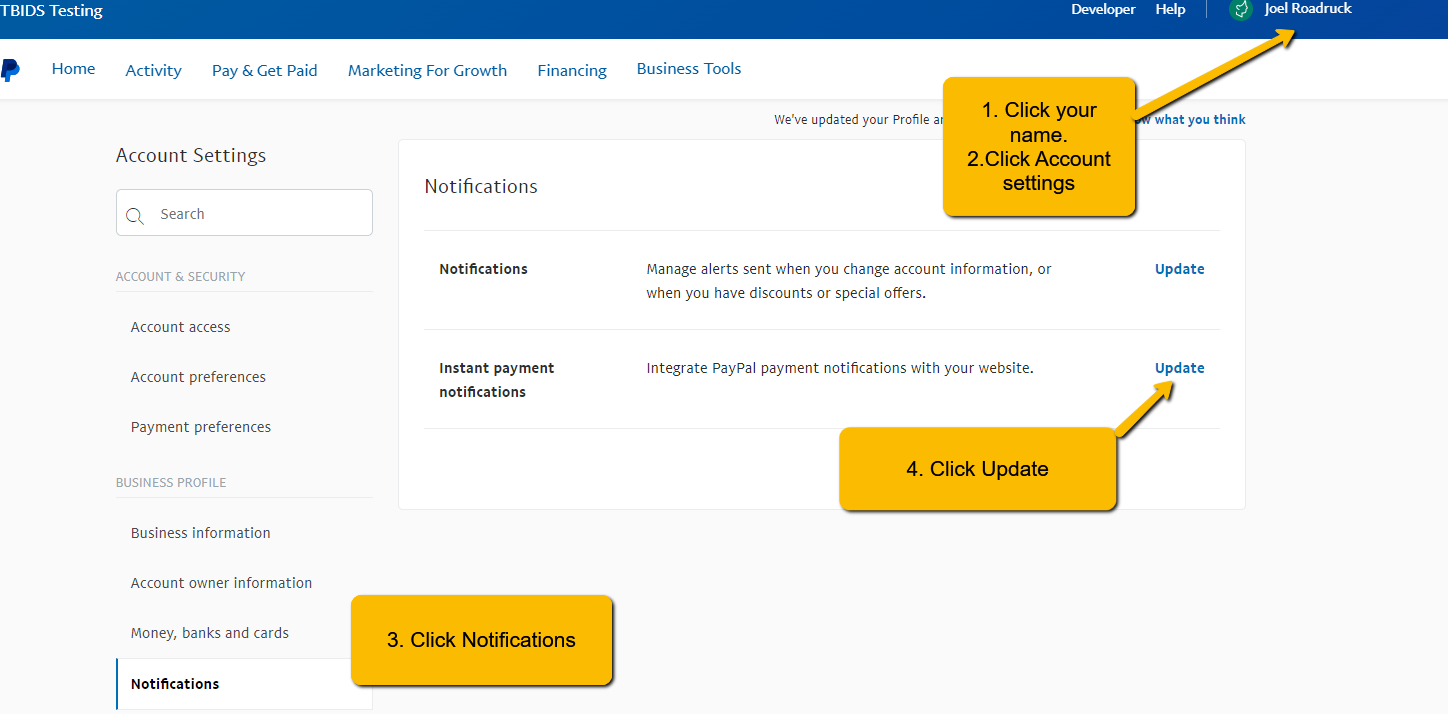The width and height of the screenshot is (1448, 714).
Task: Open the Financing menu
Action: 572,70
